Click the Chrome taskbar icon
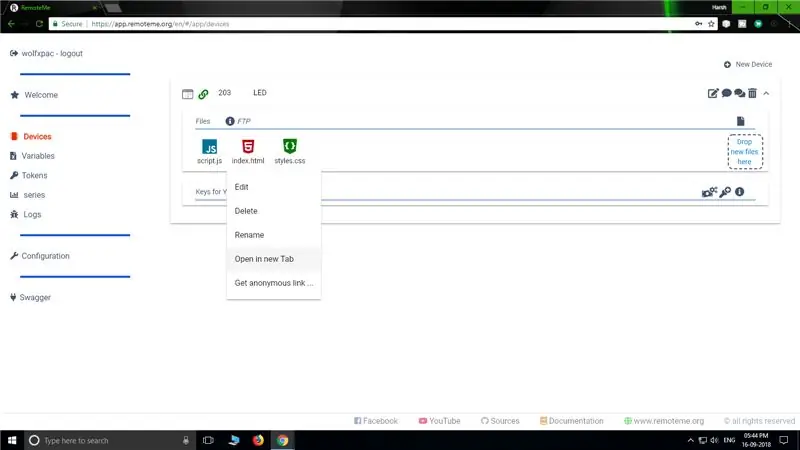This screenshot has height=450, width=800. tap(283, 440)
